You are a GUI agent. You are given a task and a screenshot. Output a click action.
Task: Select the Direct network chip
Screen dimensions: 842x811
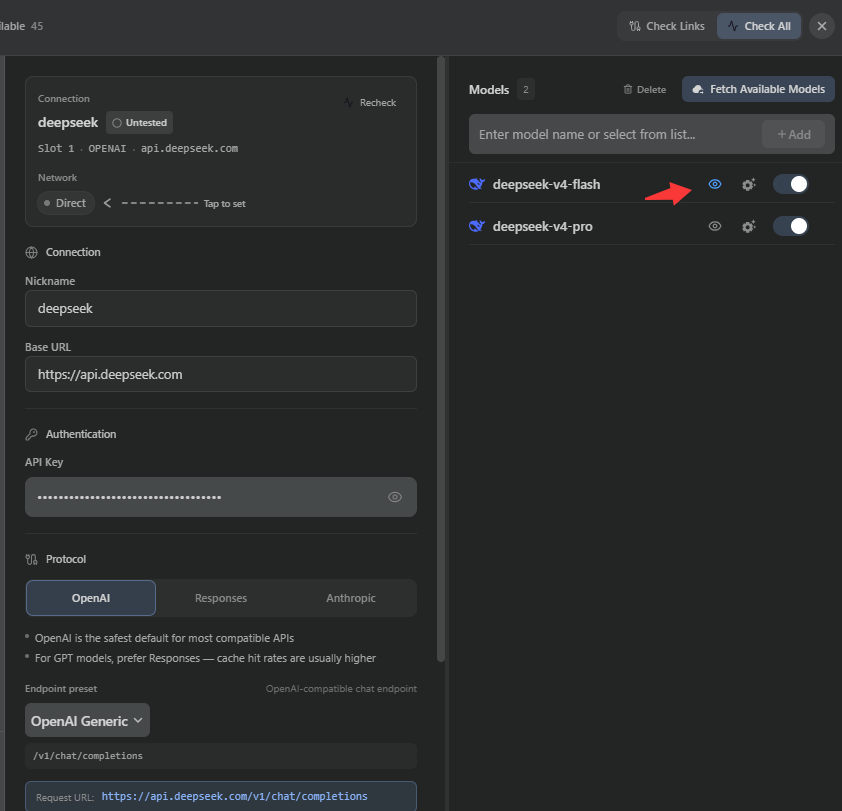click(x=66, y=203)
